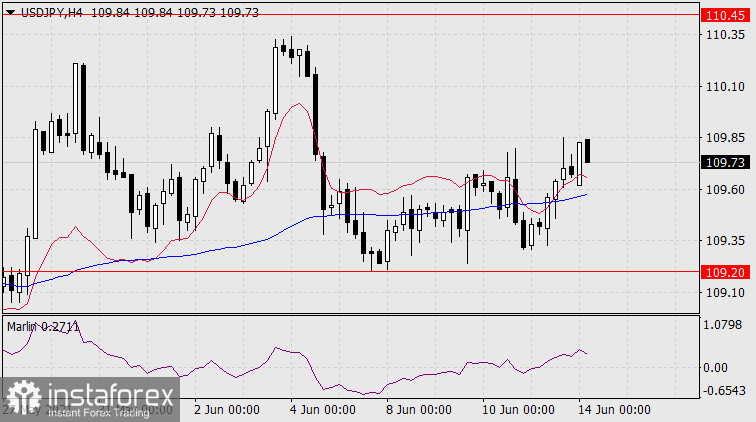The image size is (756, 422).
Task: Select the red 109.20 price level tag
Action: (723, 271)
